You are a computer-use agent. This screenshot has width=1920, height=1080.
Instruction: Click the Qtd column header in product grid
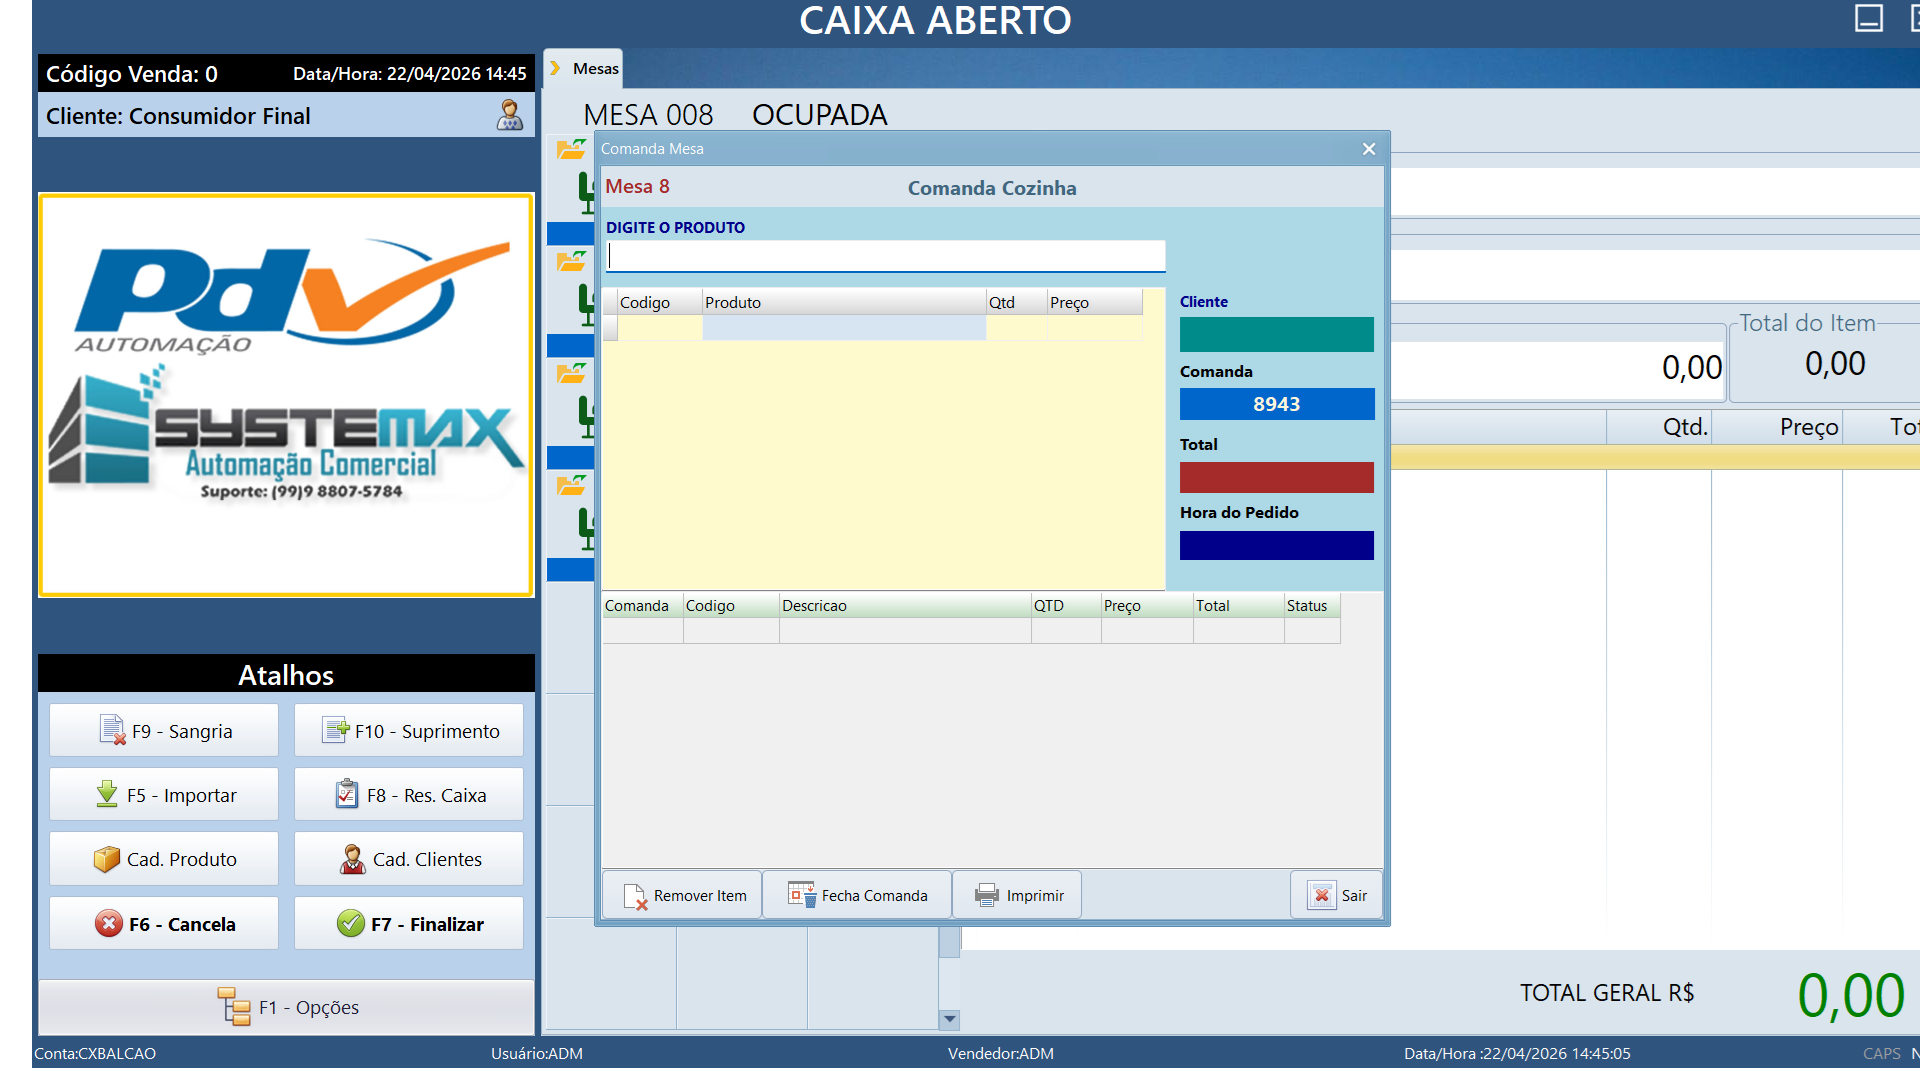coord(1017,302)
